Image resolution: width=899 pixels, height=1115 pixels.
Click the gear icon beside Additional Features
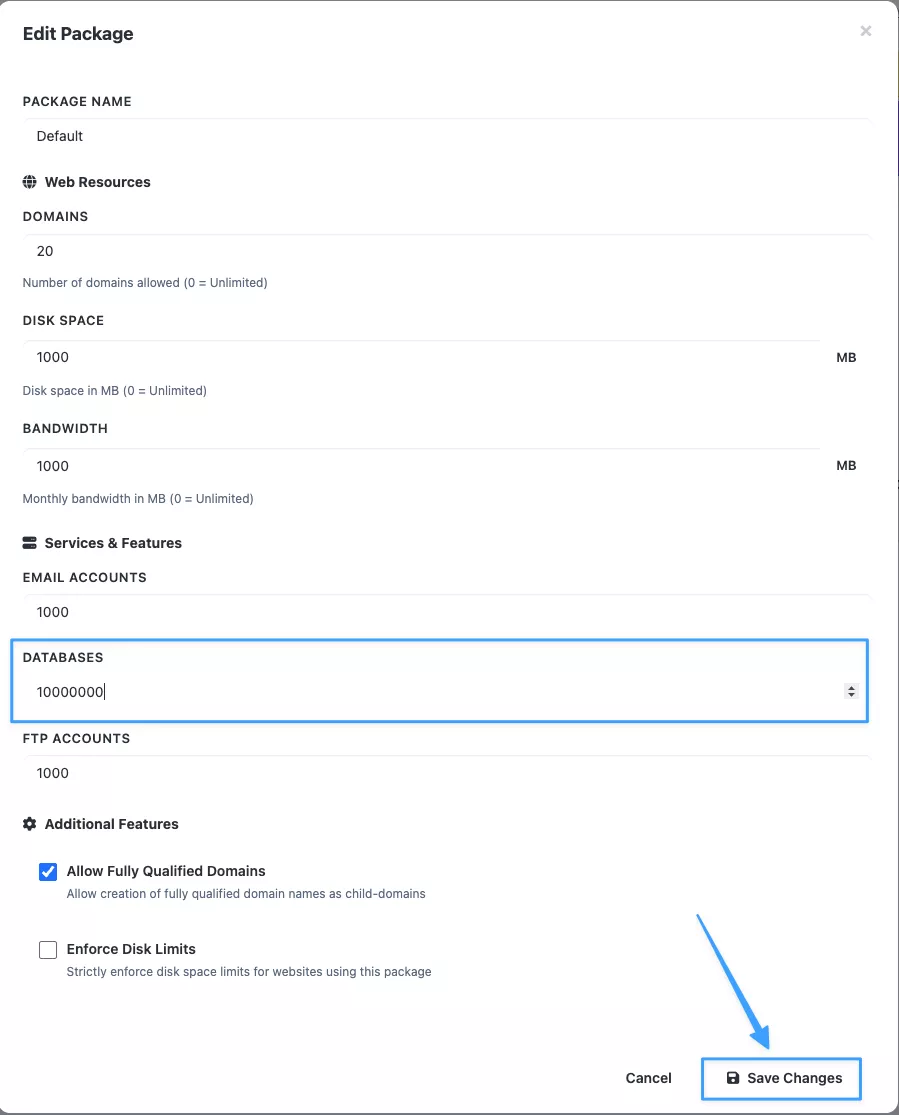tap(29, 824)
